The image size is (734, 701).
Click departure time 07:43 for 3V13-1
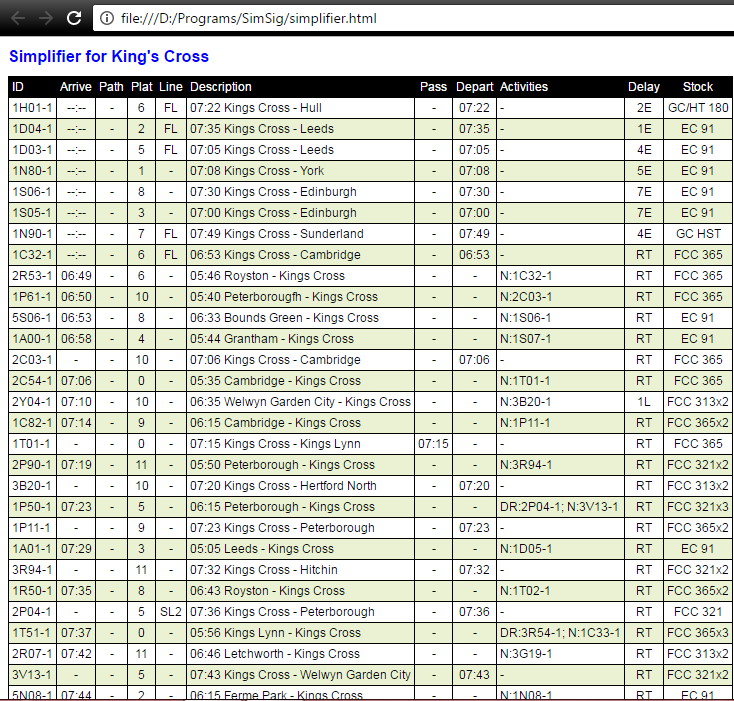click(474, 675)
